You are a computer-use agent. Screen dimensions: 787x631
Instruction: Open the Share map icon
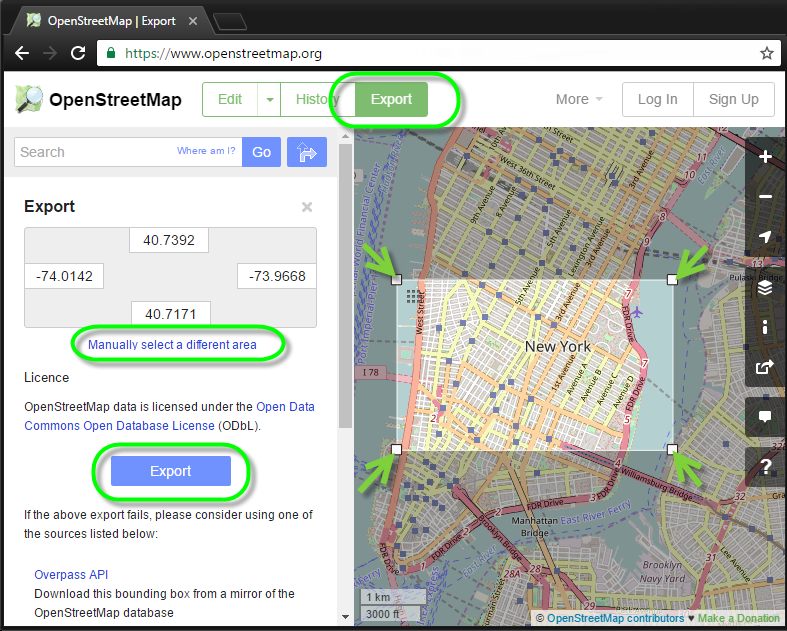(x=765, y=367)
